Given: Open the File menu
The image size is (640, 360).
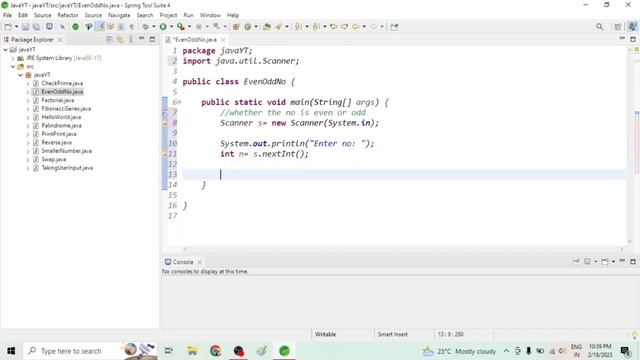Looking at the screenshot, I should pos(7,15).
